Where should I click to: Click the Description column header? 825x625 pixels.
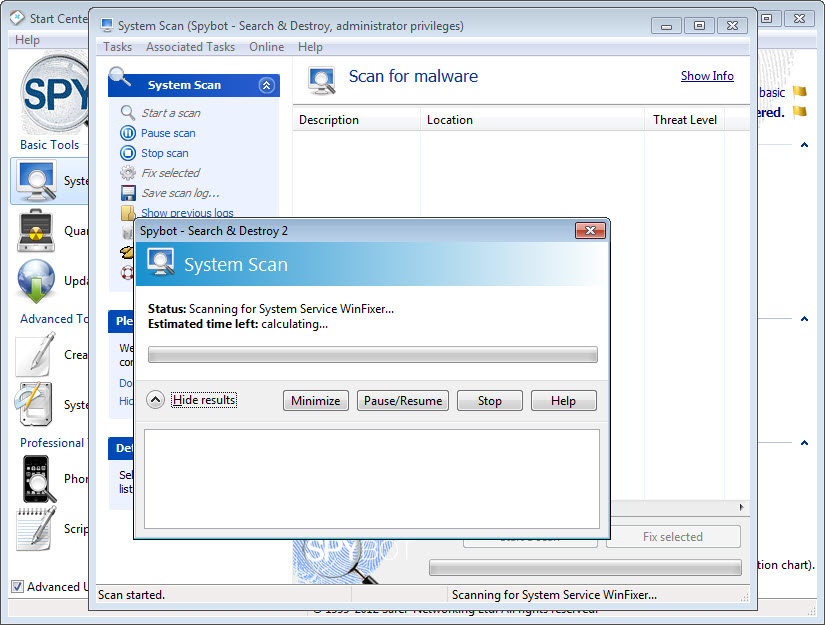pyautogui.click(x=356, y=120)
